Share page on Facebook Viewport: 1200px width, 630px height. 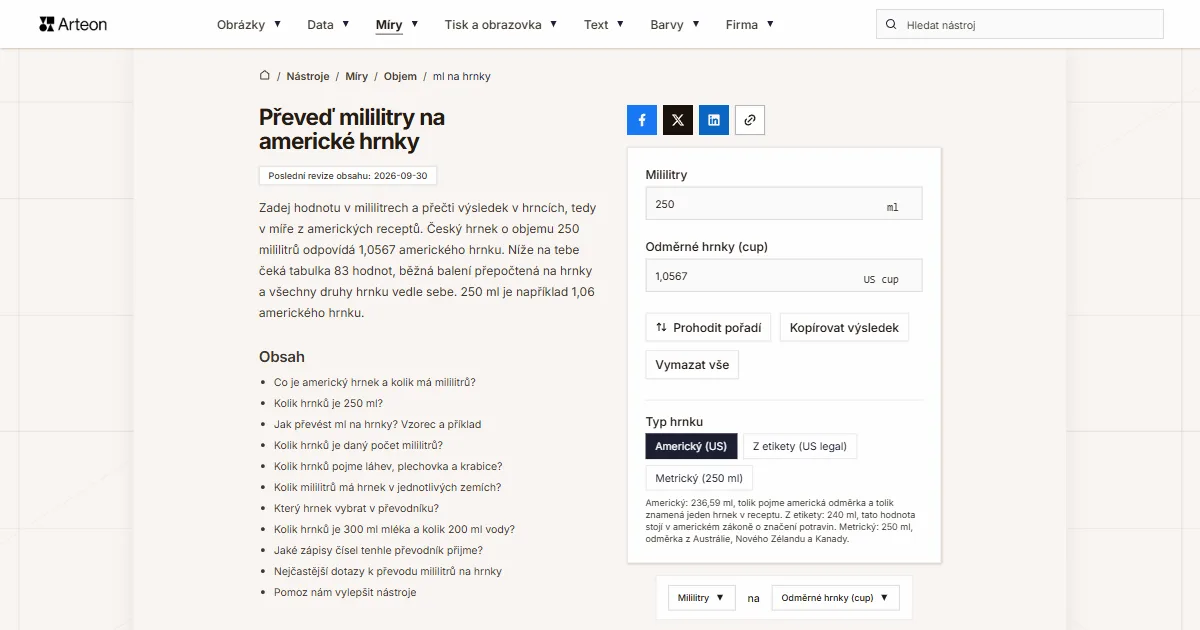(x=642, y=120)
